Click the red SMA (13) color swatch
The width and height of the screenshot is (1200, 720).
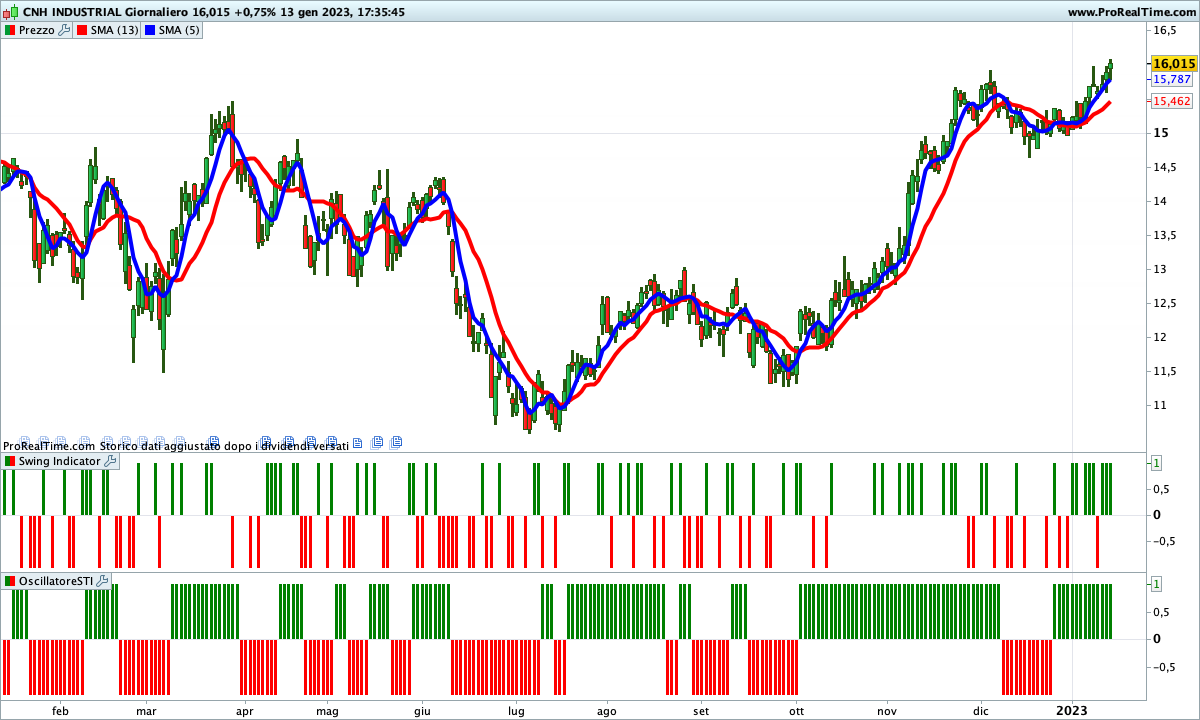point(82,30)
